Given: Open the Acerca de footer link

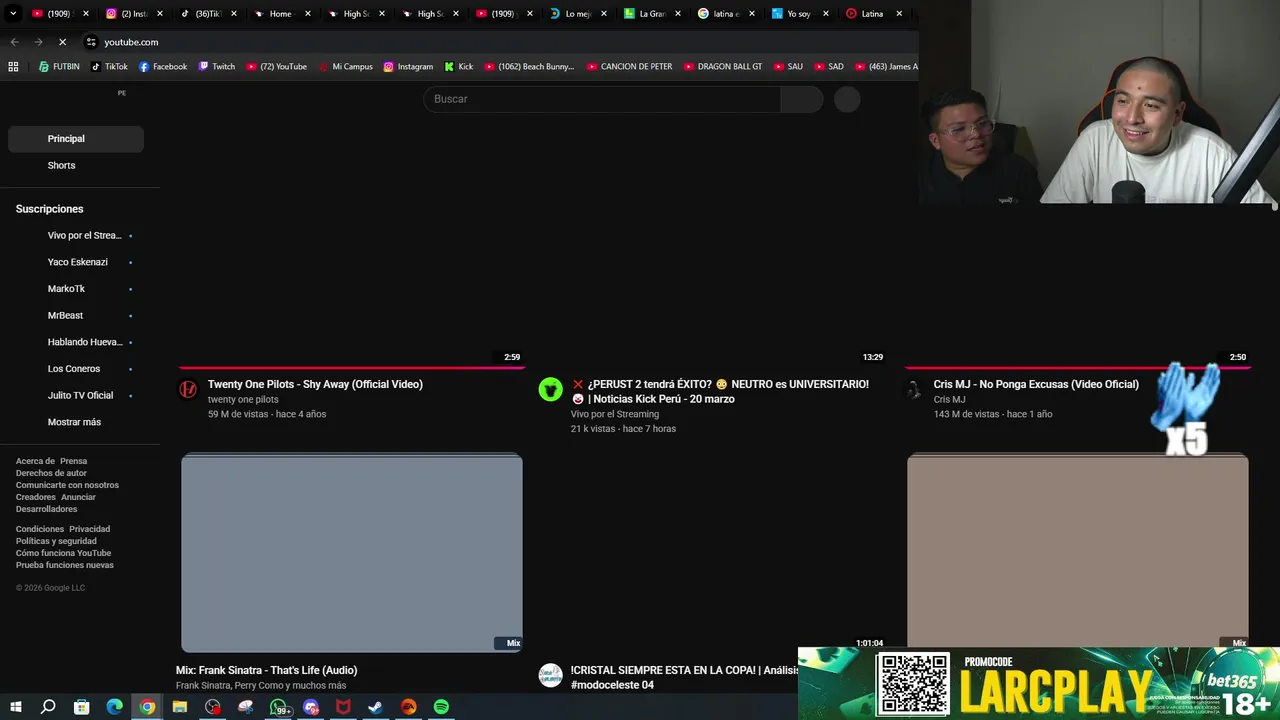Looking at the screenshot, I should point(36,461).
